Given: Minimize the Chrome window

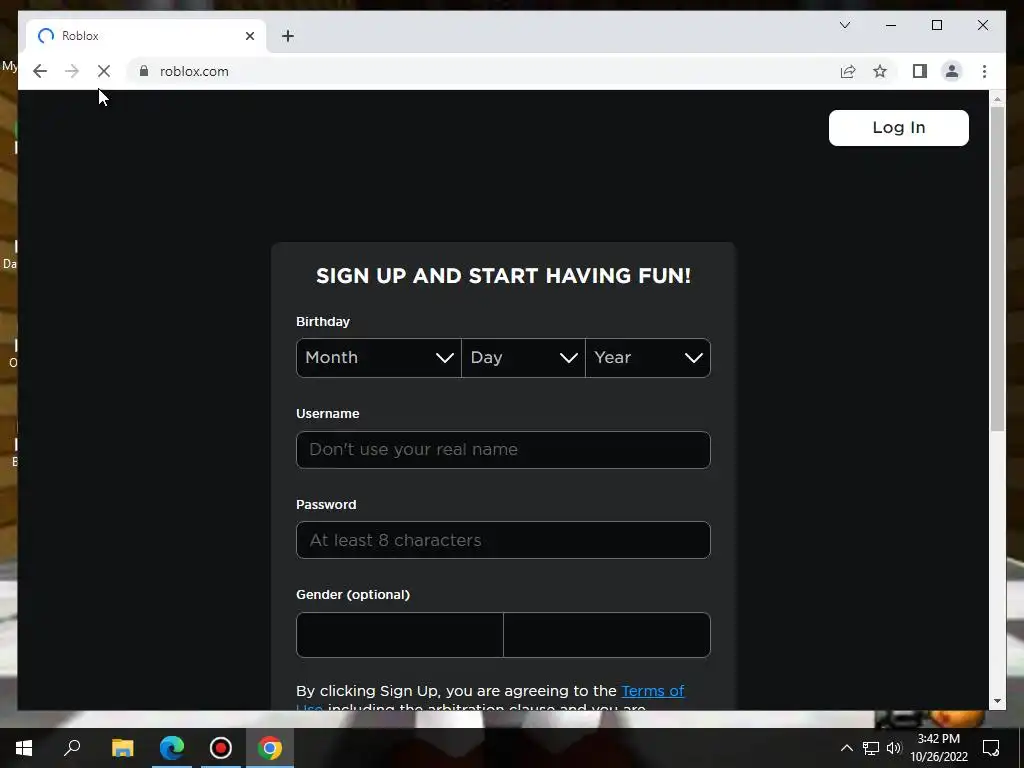Looking at the screenshot, I should 891,25.
